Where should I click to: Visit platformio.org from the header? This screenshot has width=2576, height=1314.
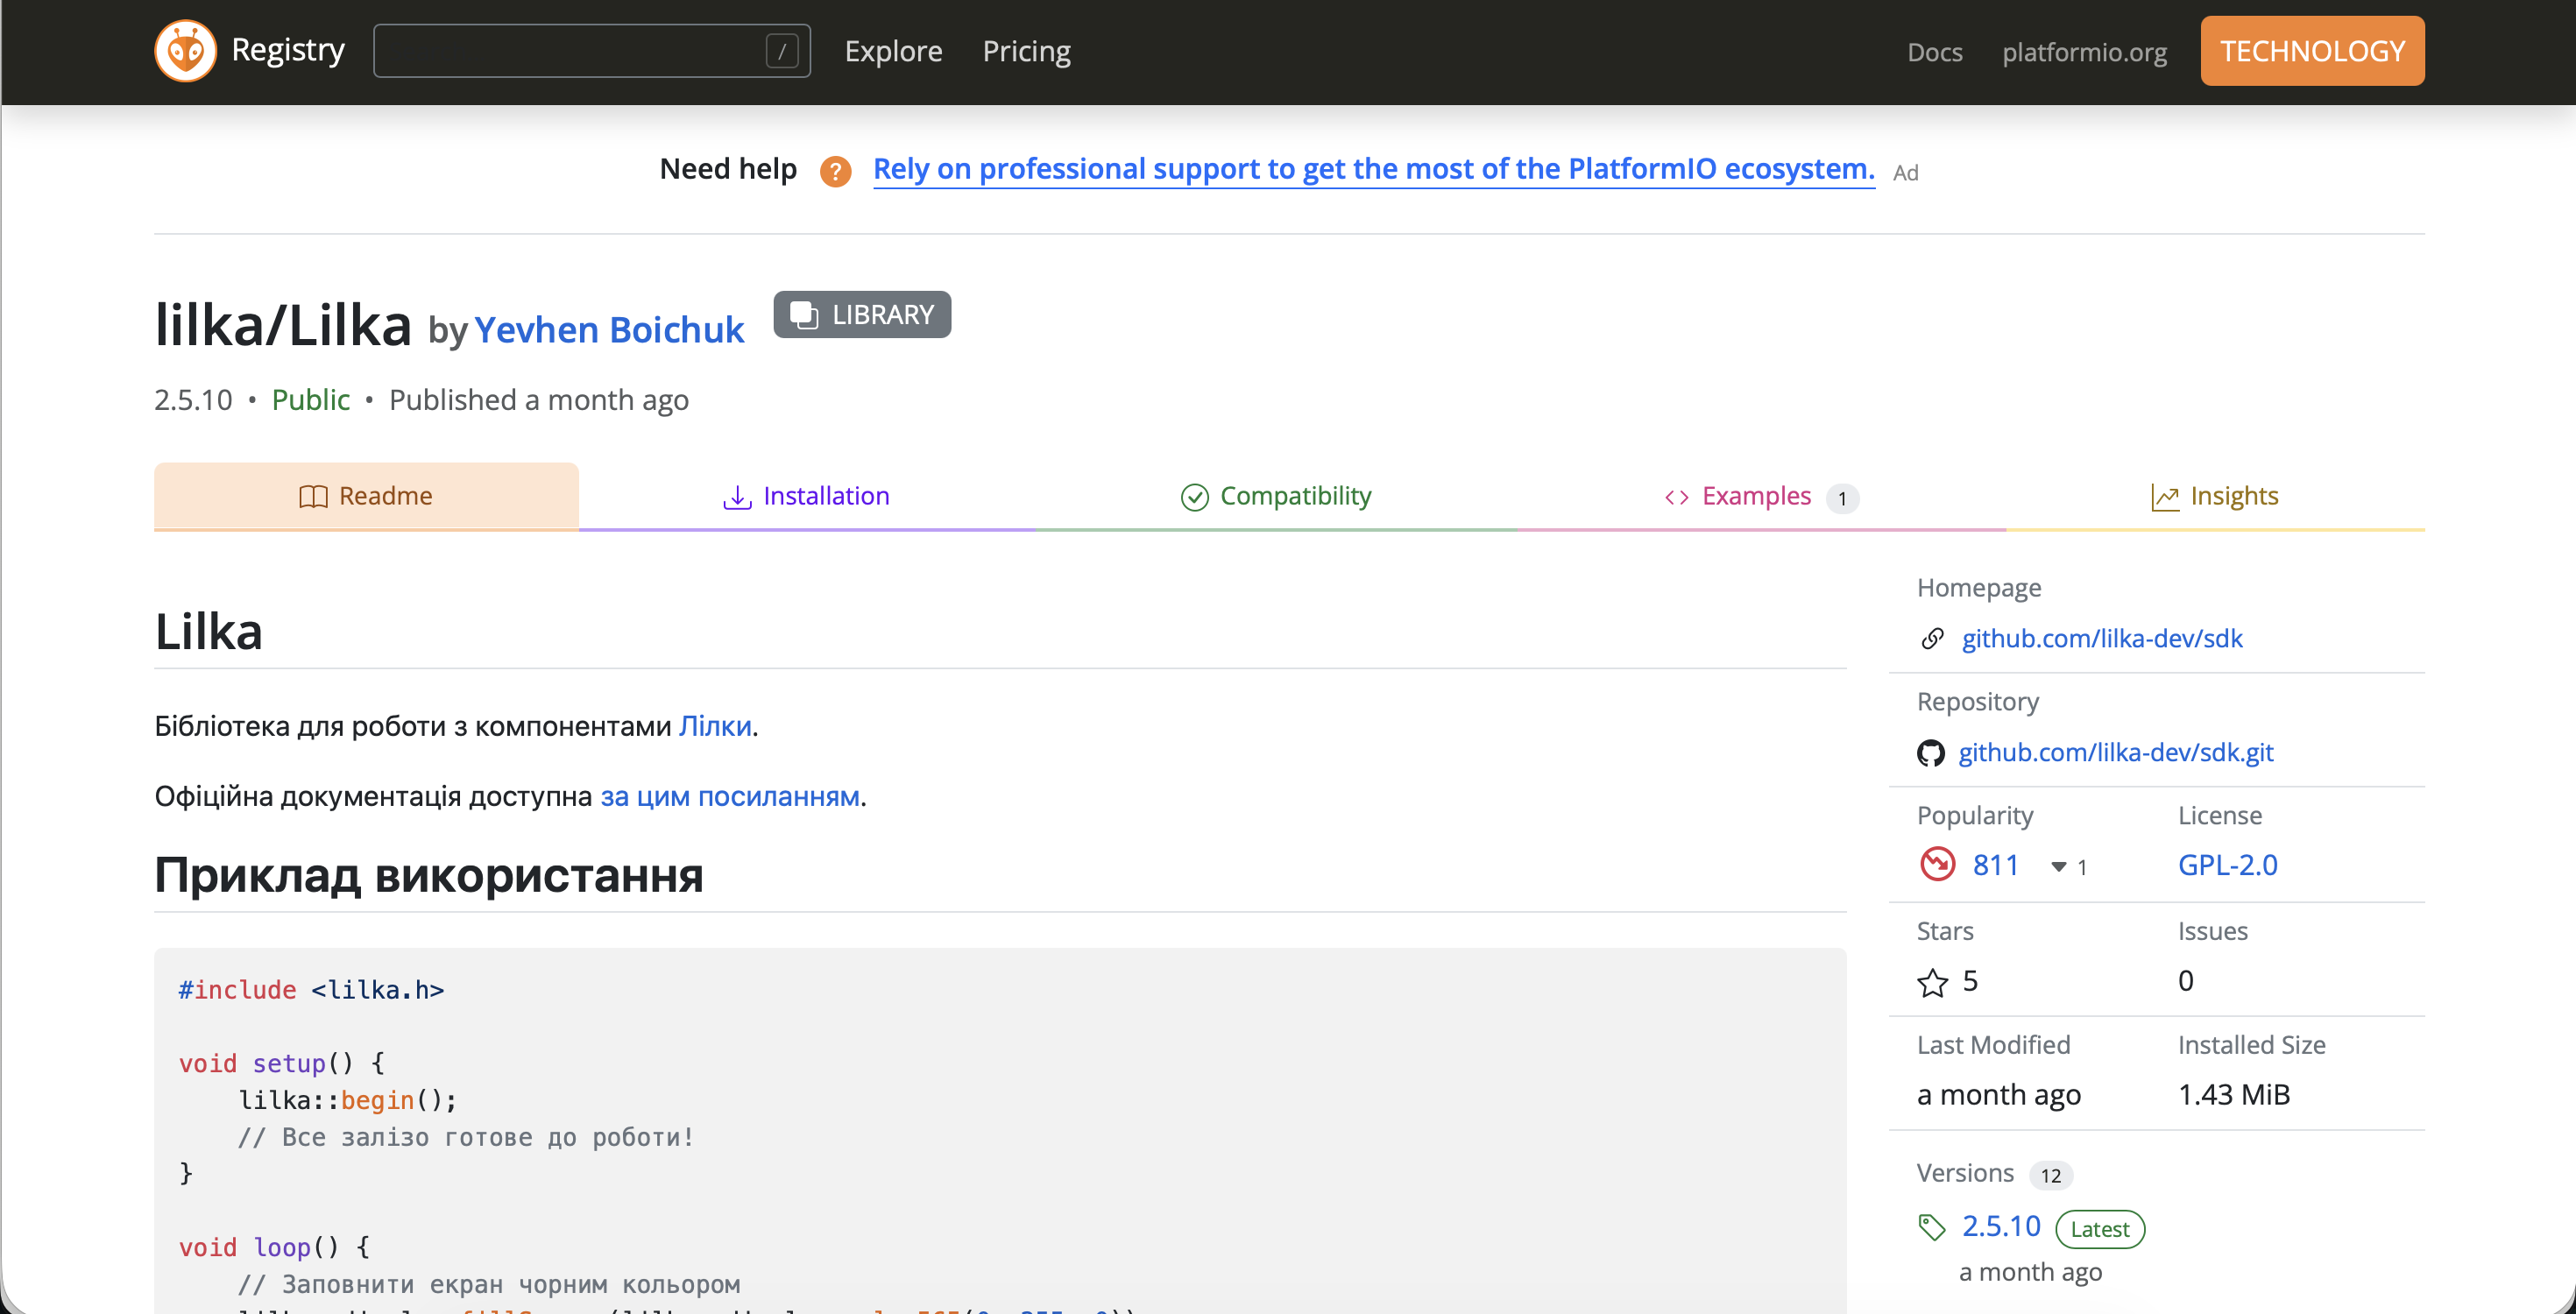point(2084,52)
